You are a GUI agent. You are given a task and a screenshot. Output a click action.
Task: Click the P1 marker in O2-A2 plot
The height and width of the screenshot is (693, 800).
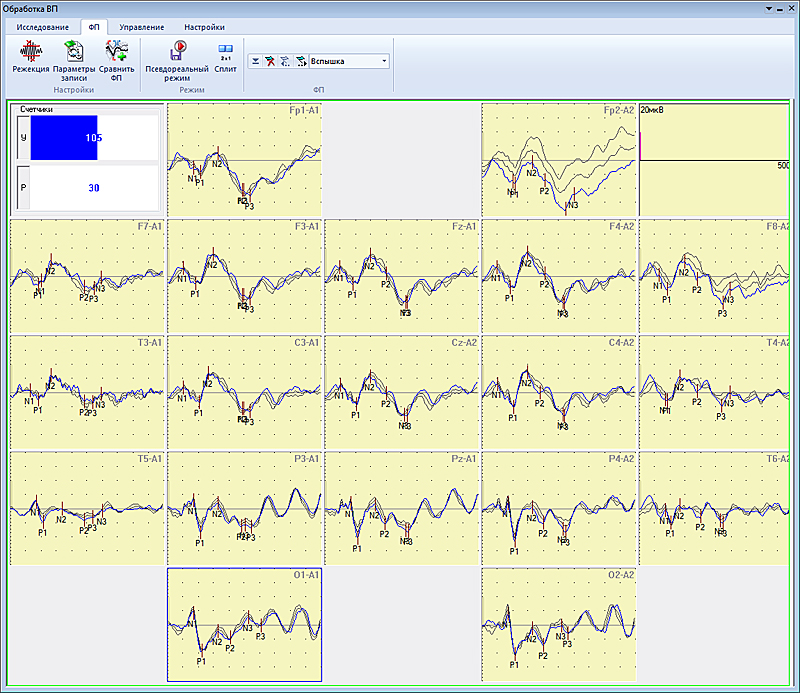point(514,665)
